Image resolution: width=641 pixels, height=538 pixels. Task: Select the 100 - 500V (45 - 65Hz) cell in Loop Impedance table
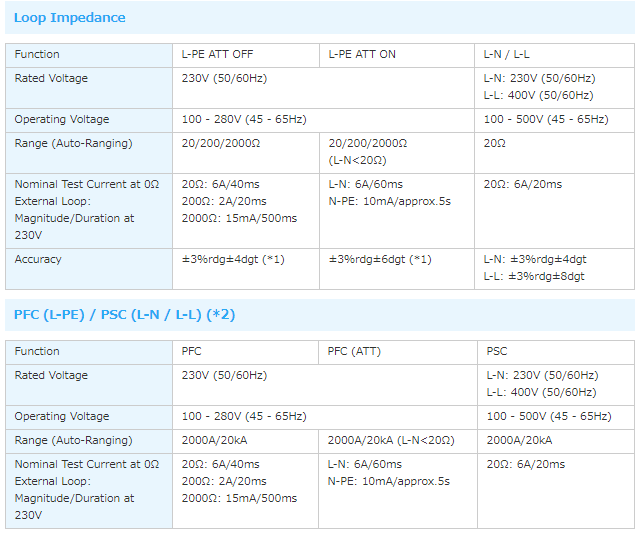(545, 119)
